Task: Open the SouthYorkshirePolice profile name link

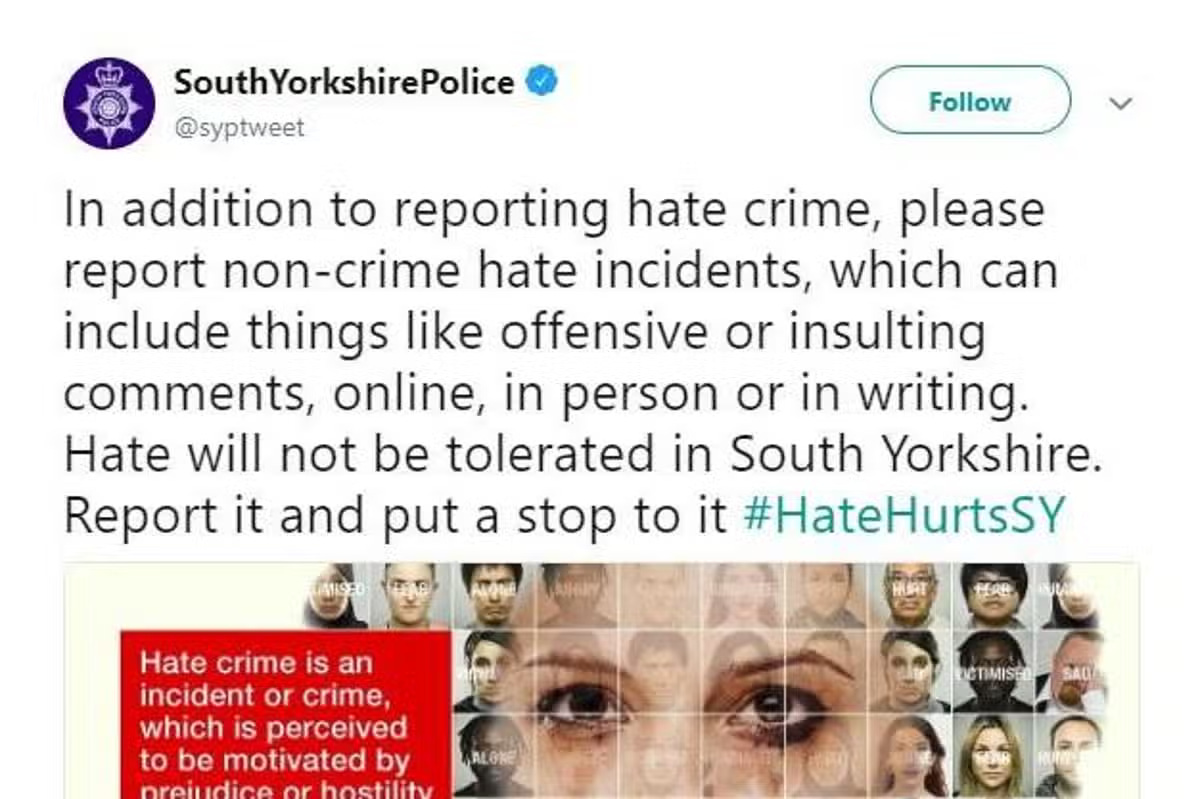Action: (343, 81)
